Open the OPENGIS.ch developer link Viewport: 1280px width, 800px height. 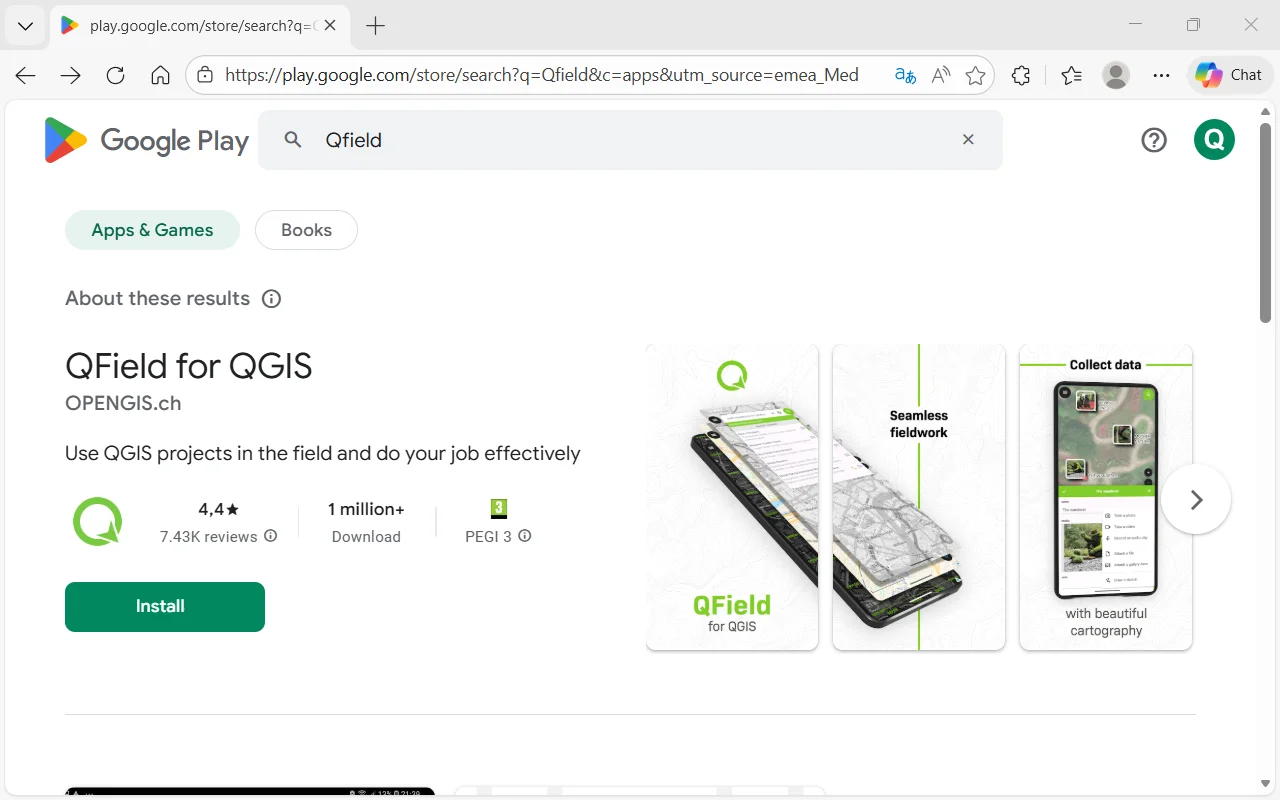[123, 403]
